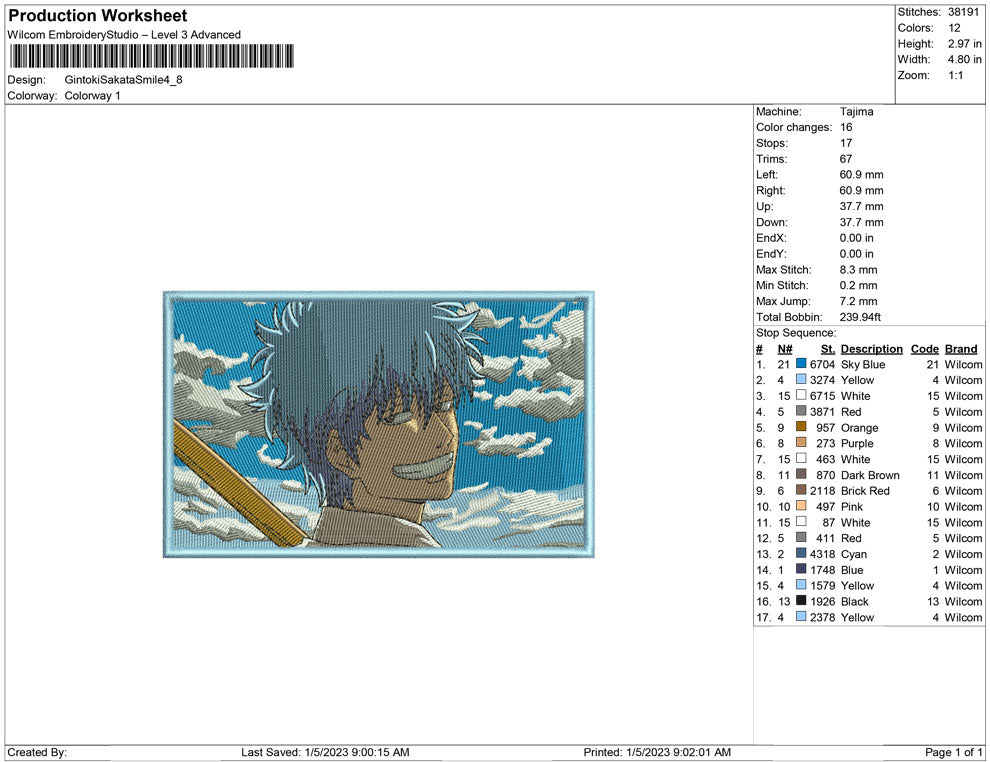Click the Min Stitch value '0.2 mm'
Viewport: 990px width, 762px height.
(858, 285)
